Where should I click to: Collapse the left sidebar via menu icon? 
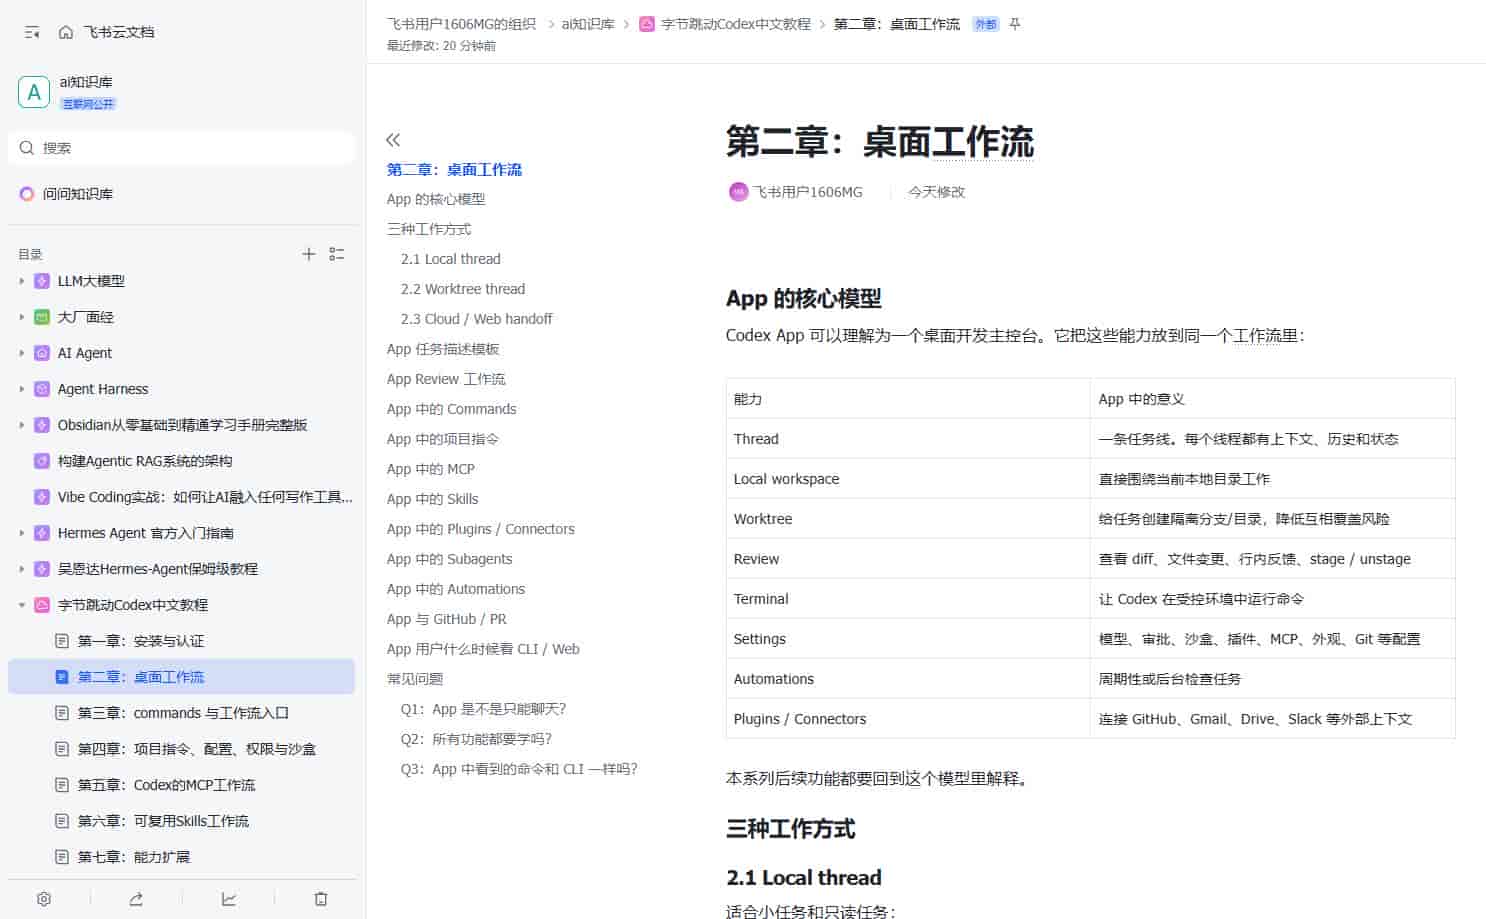point(32,32)
